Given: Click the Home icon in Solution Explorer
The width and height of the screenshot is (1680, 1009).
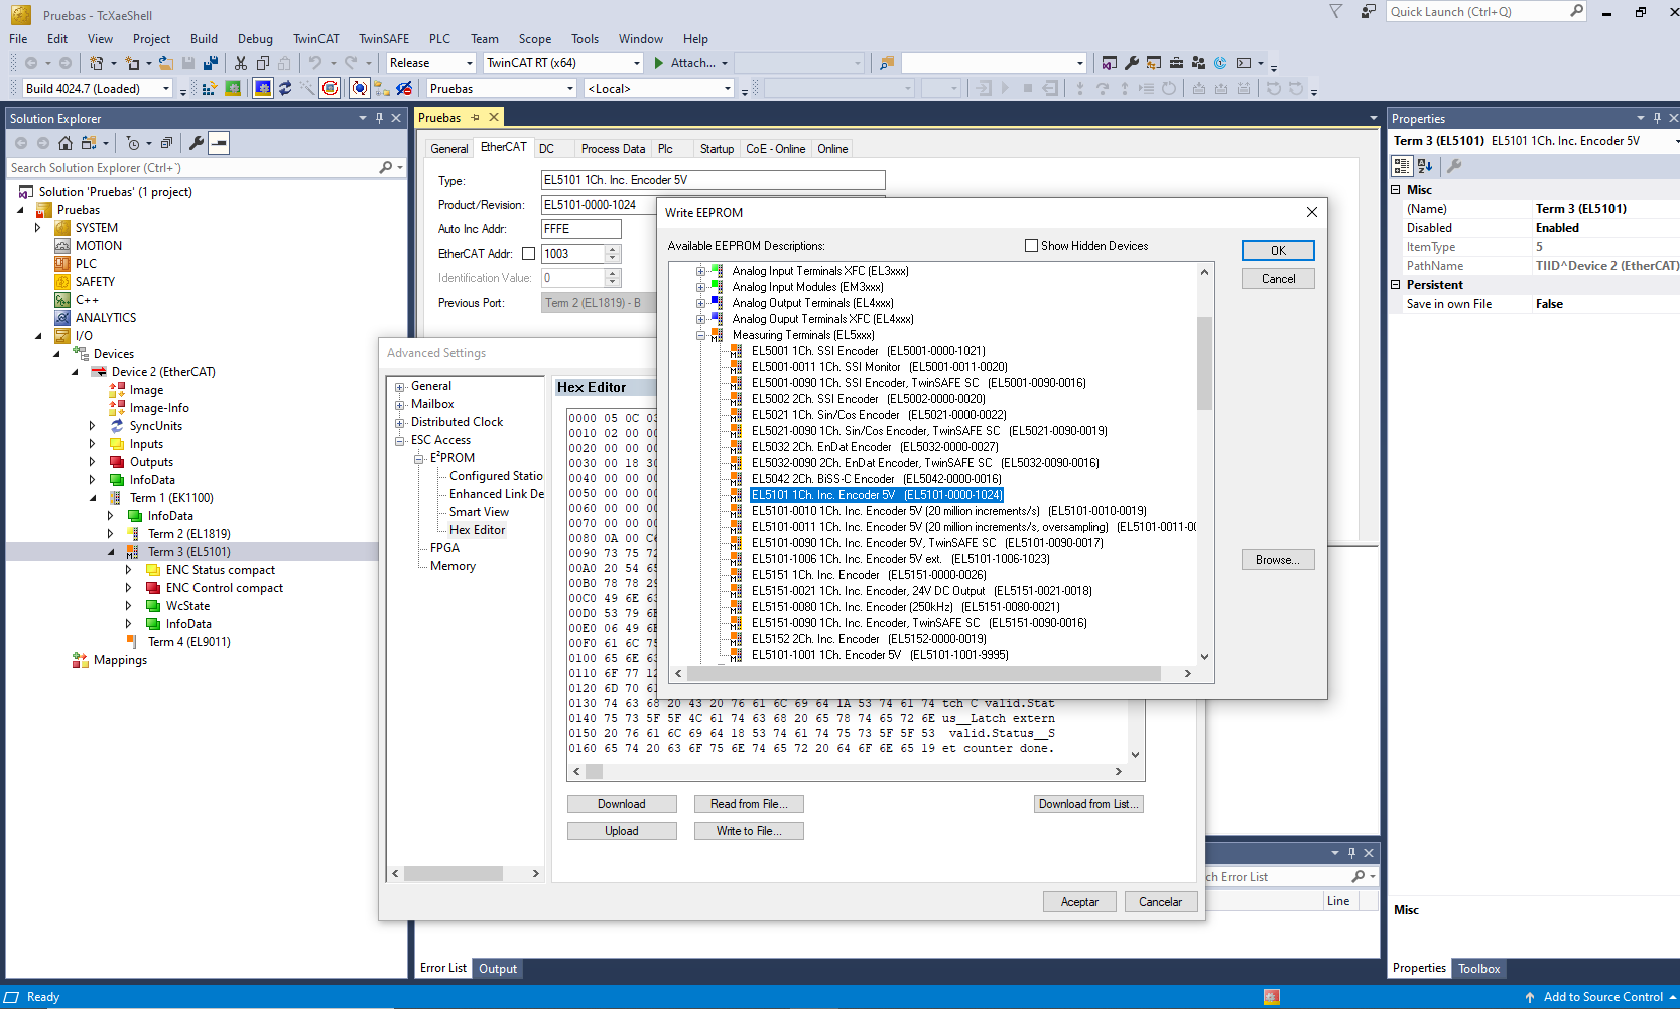Looking at the screenshot, I should pyautogui.click(x=65, y=143).
